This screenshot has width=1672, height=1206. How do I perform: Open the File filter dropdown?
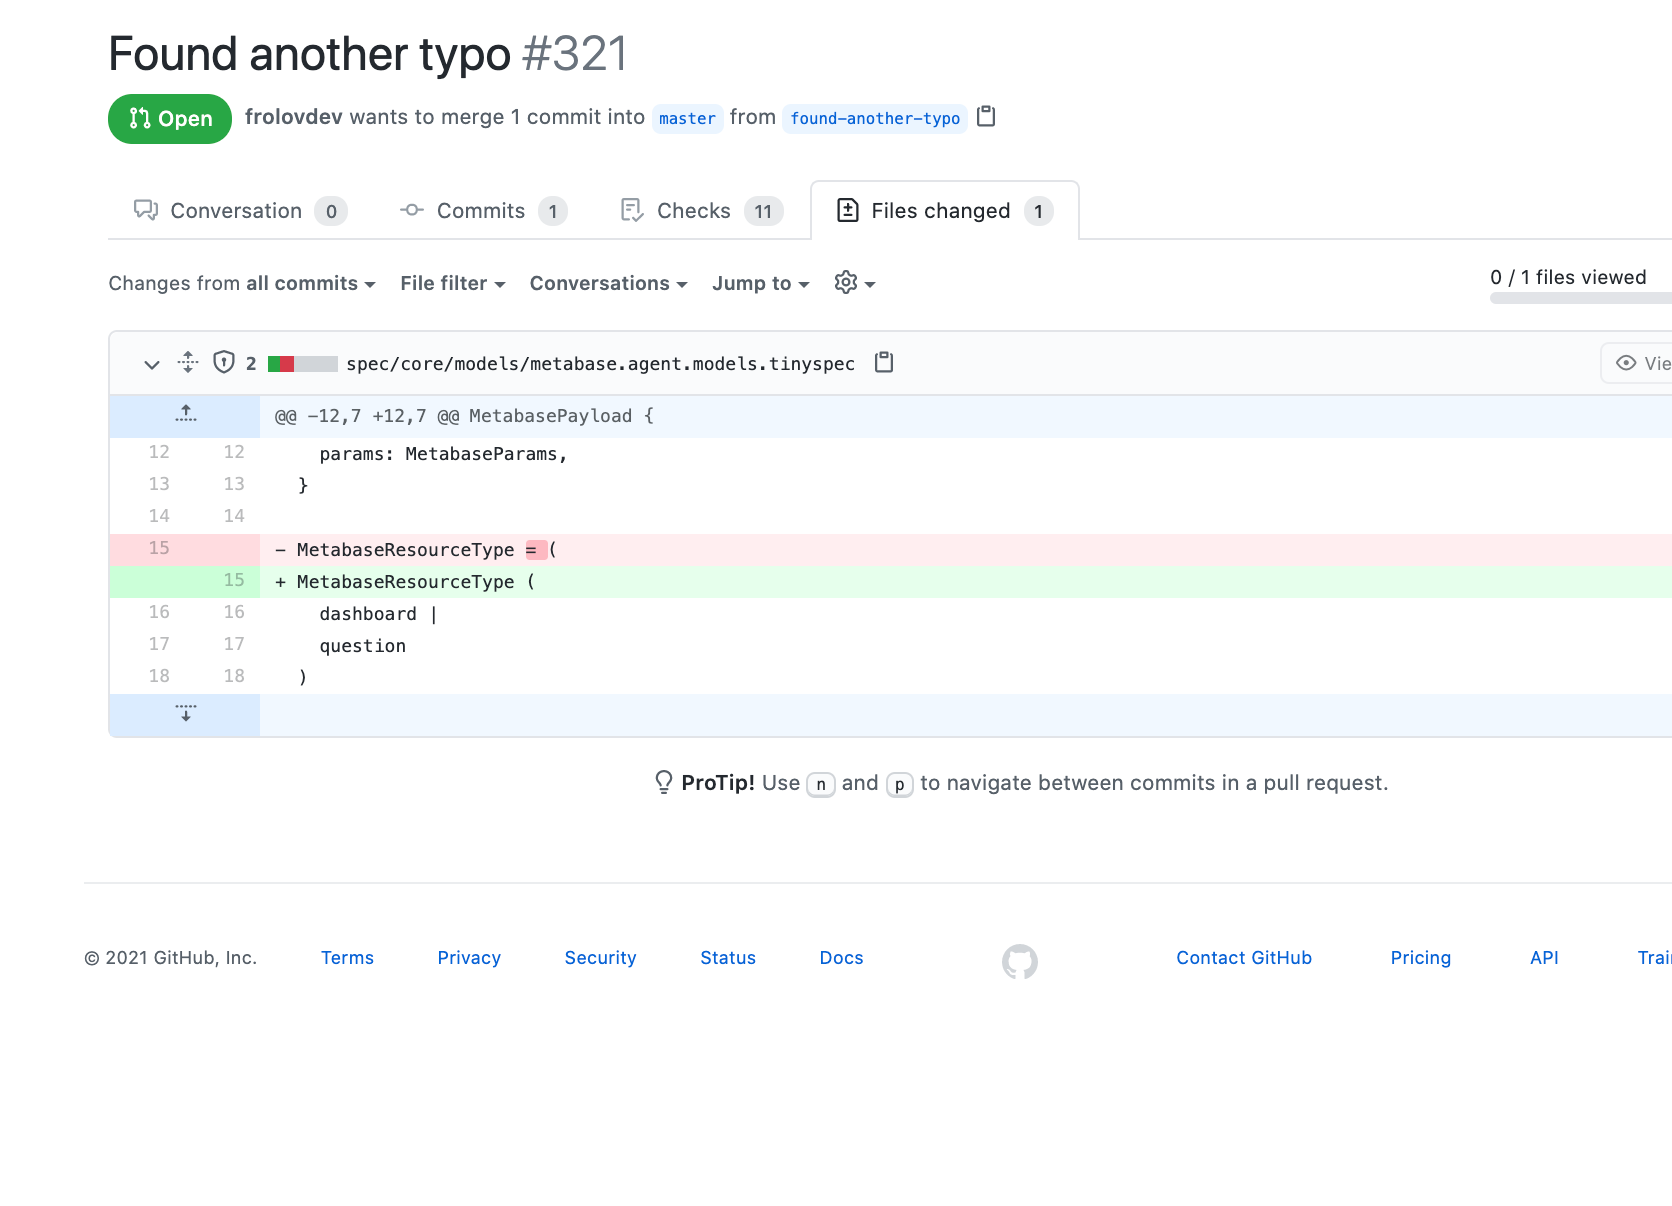coord(453,284)
